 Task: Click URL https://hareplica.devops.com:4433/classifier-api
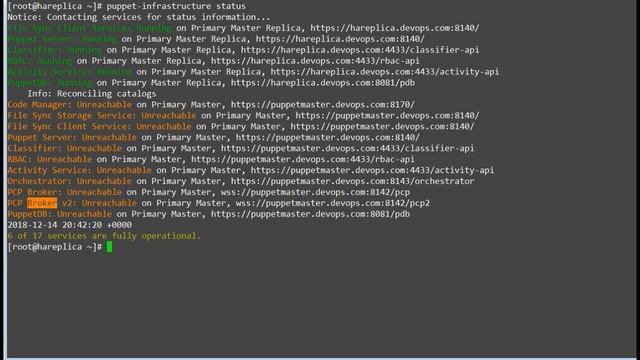point(360,50)
